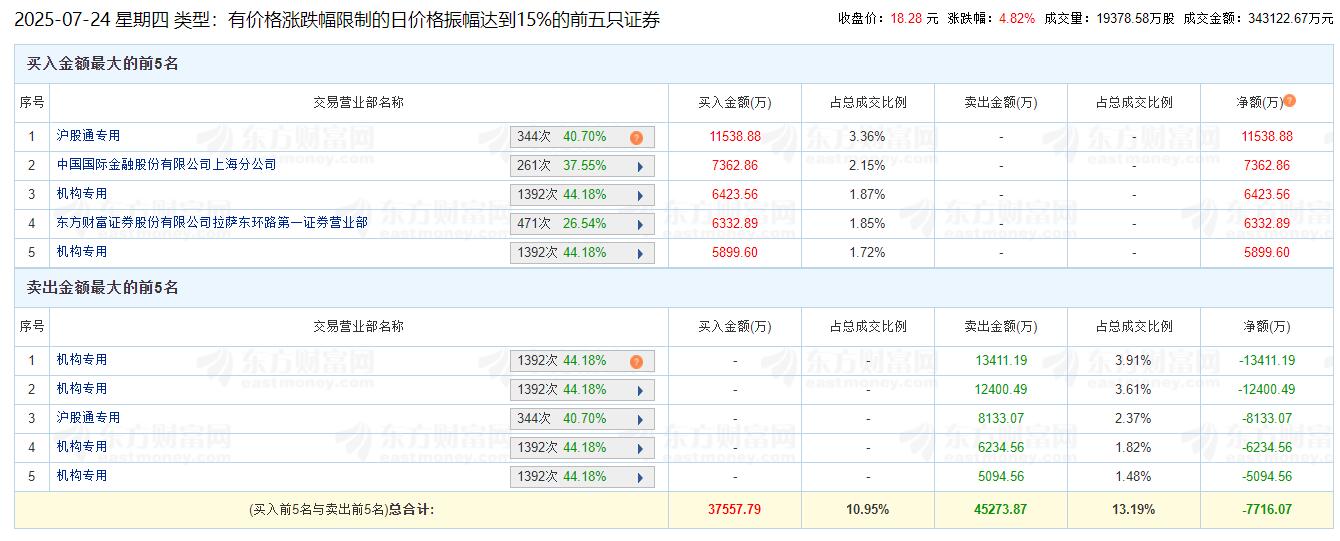Image resolution: width=1340 pixels, height=541 pixels.
Task: Expand sell table row 3 沪股通专用 arrow
Action: (x=639, y=420)
